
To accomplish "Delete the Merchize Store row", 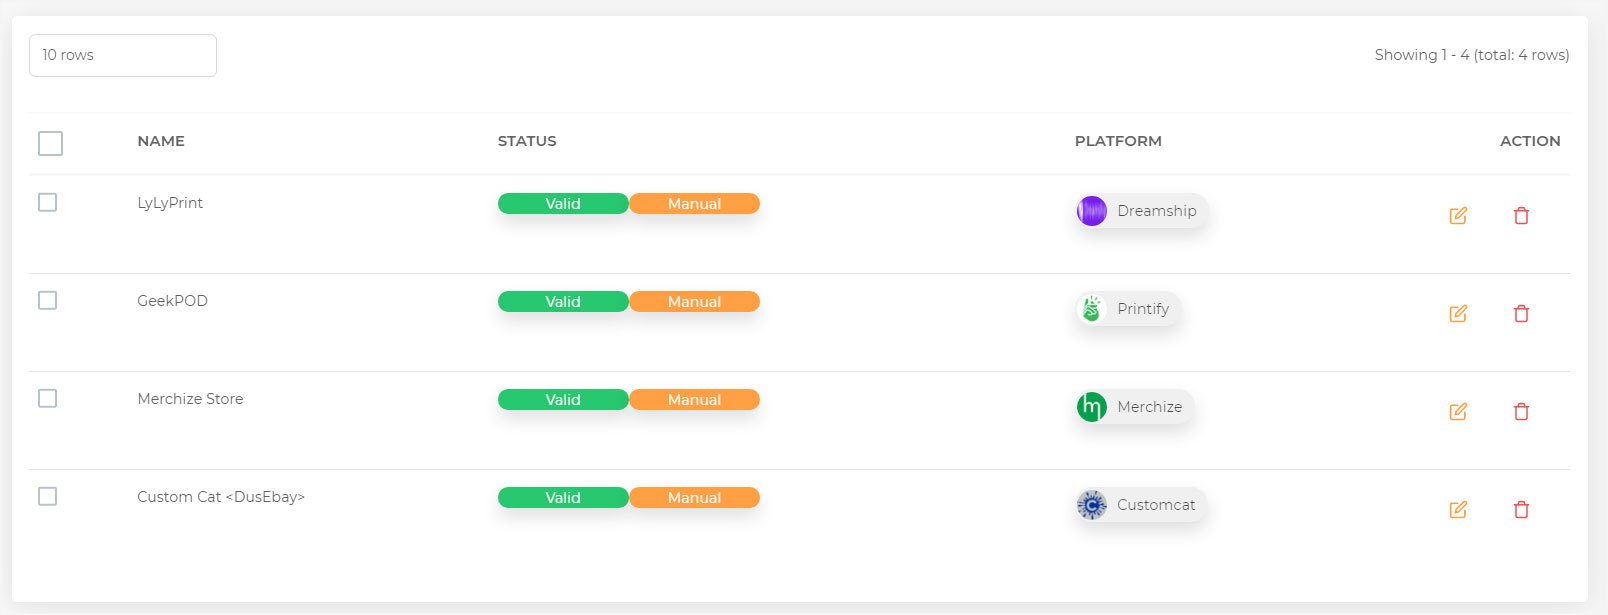I will click(1521, 411).
